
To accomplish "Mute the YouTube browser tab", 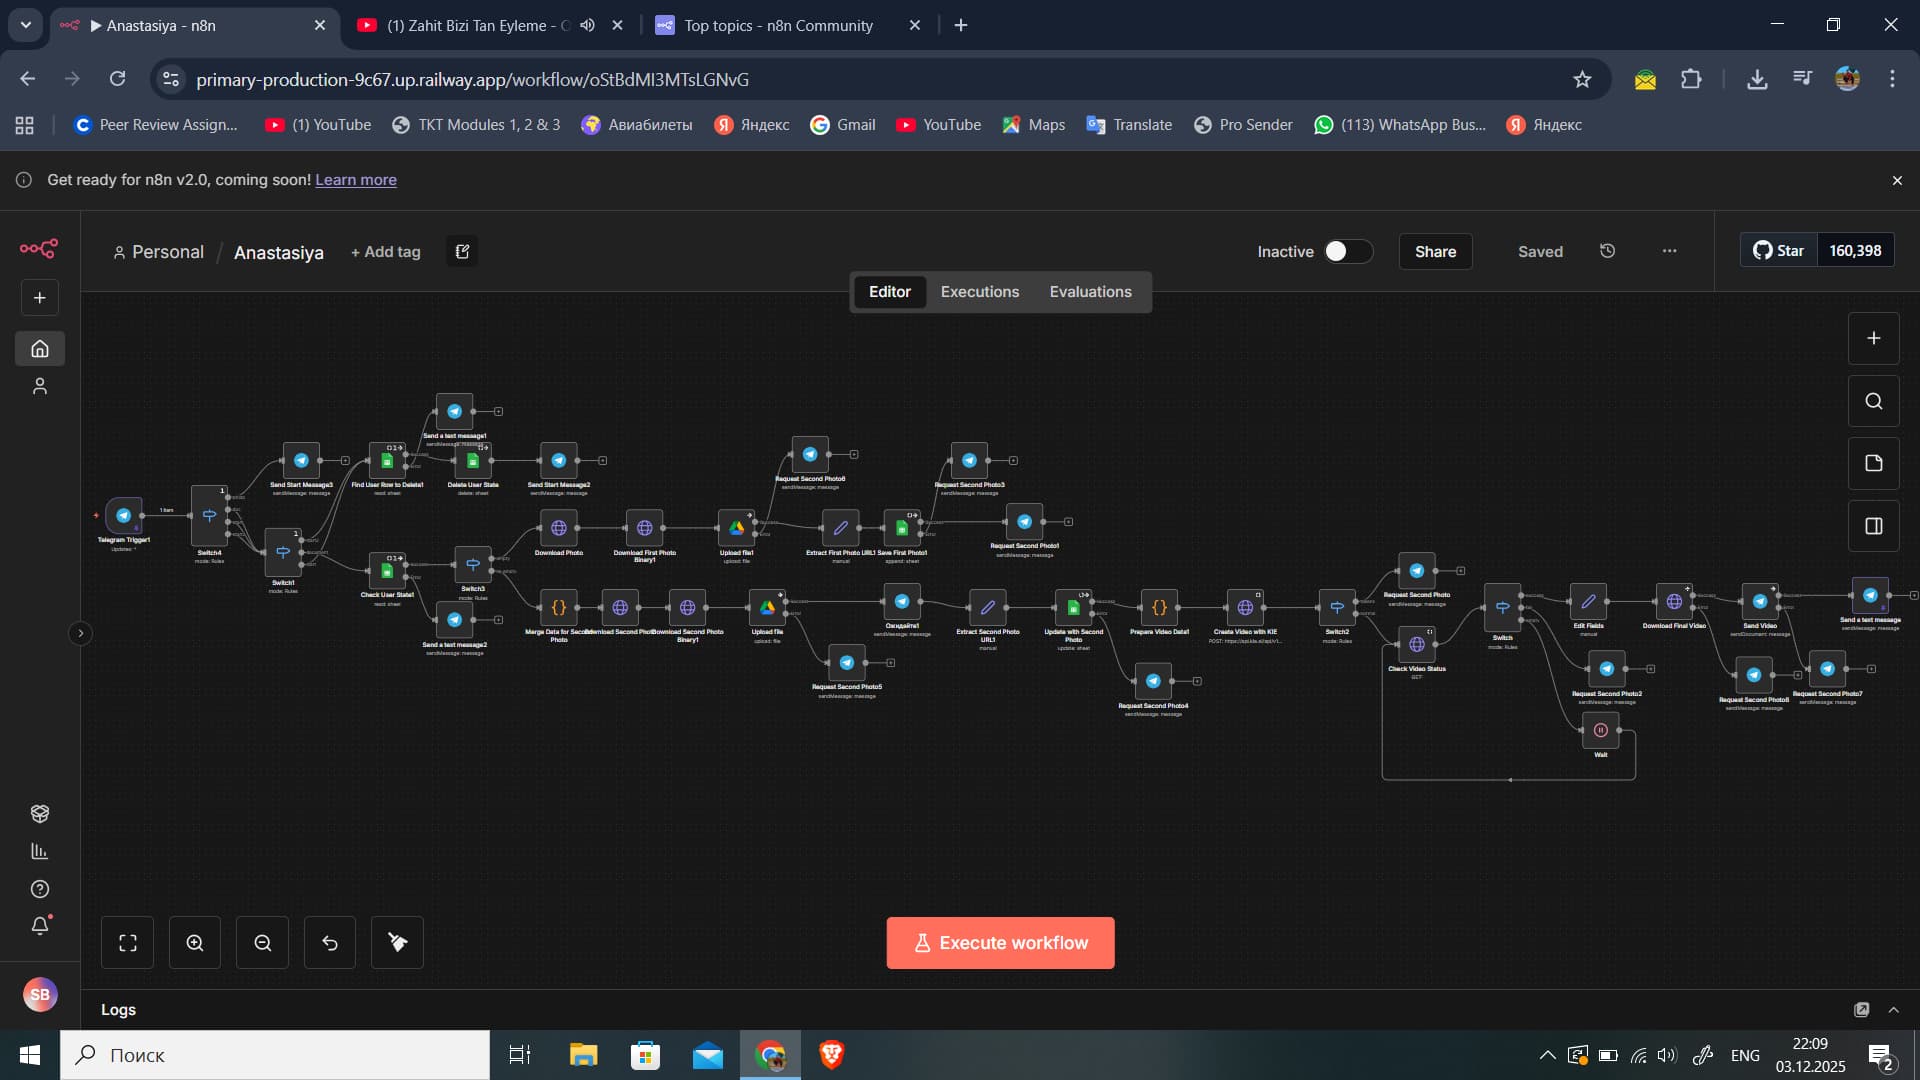I will tap(588, 25).
